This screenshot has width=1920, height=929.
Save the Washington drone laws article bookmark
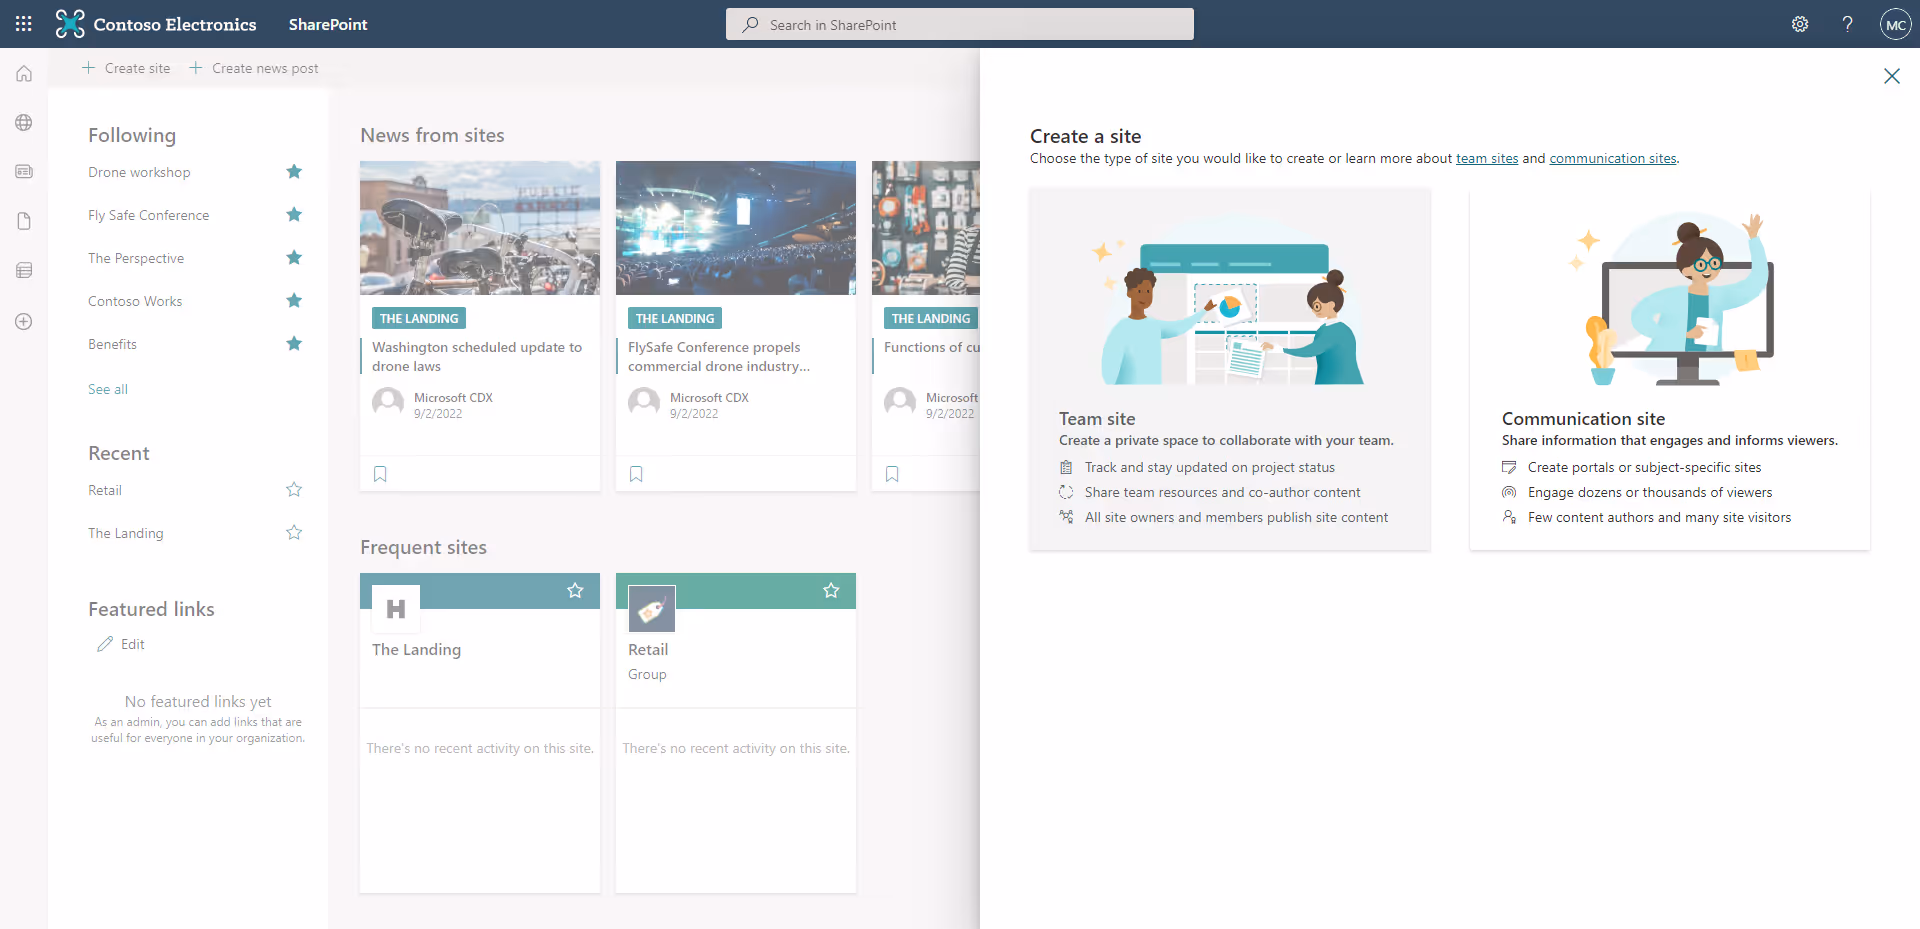tap(380, 474)
